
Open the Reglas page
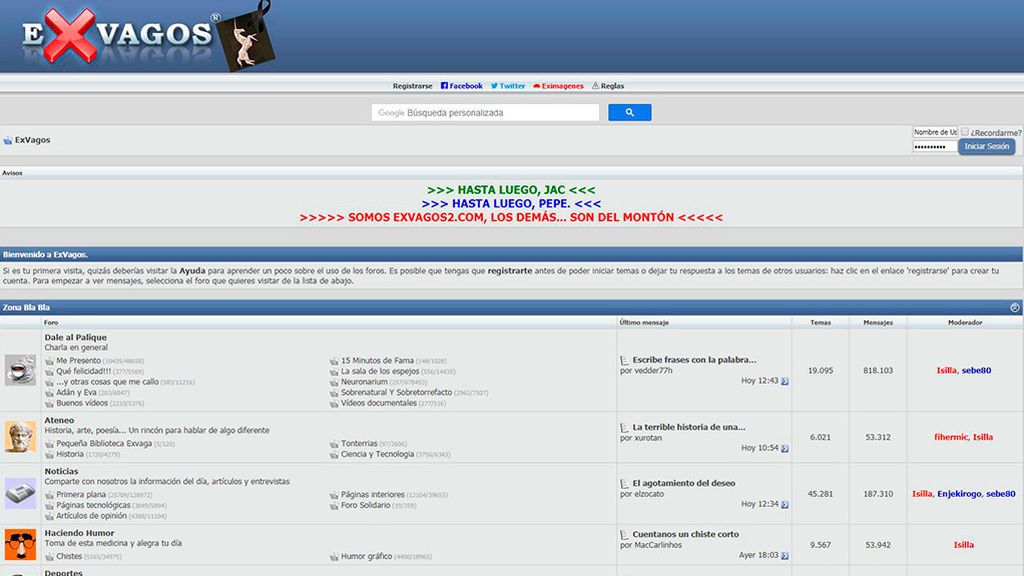pyautogui.click(x=607, y=86)
